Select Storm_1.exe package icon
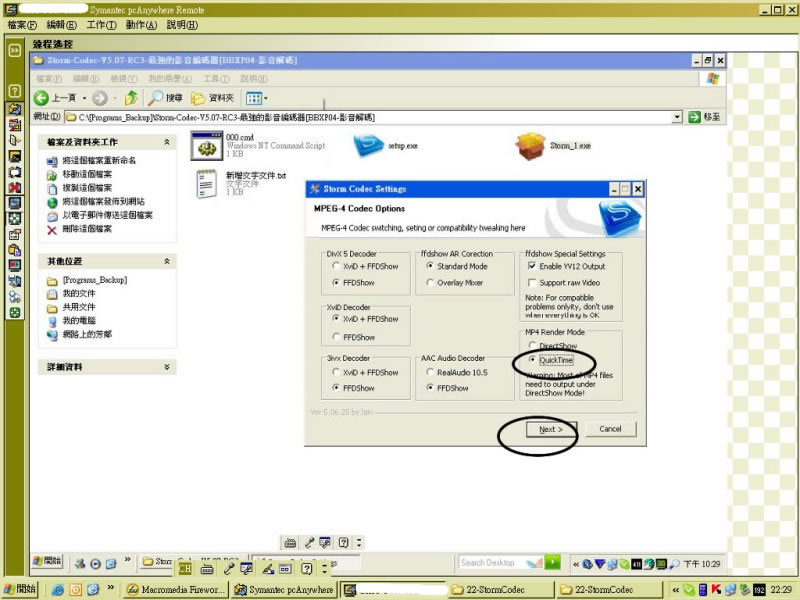Image resolution: width=800 pixels, height=600 pixels. (x=531, y=145)
